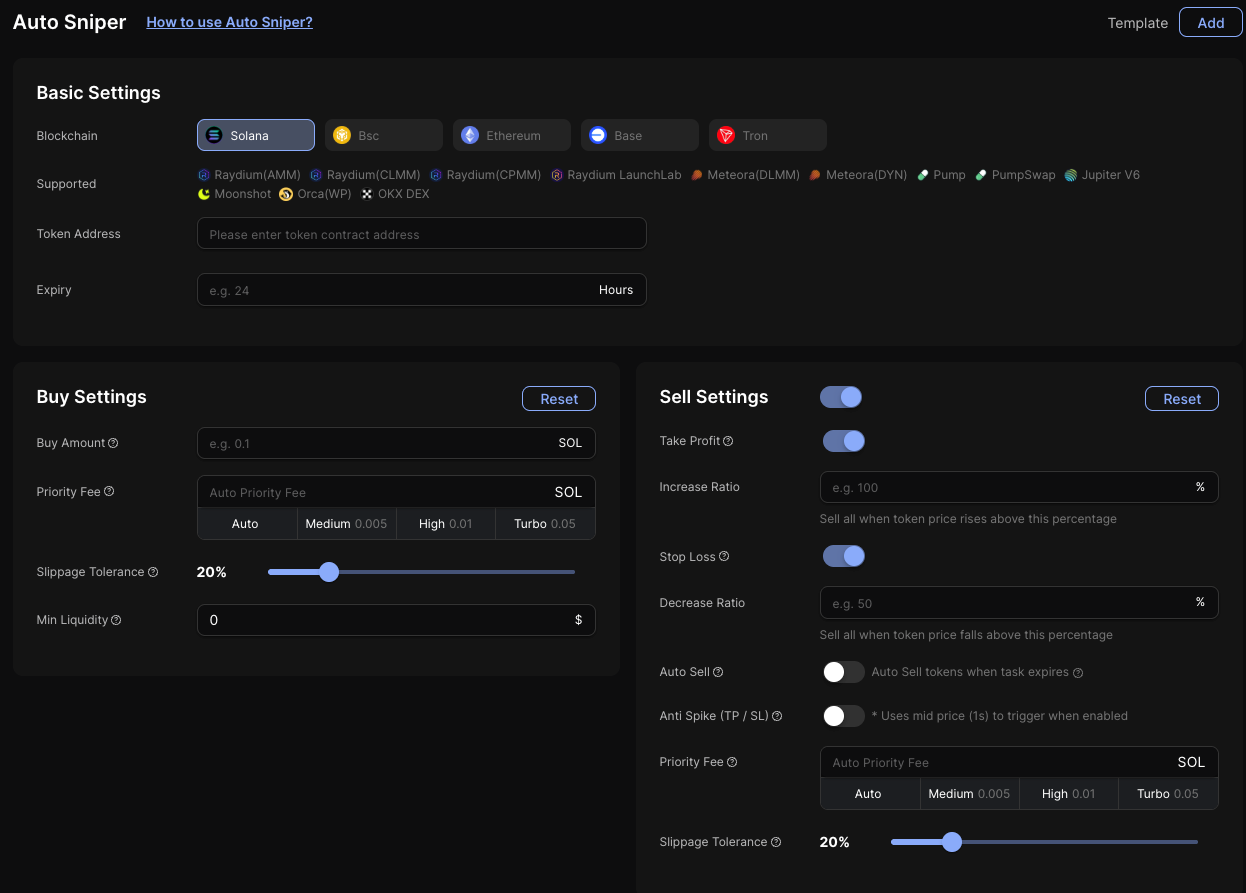Click help icon next to Auto Sell label
Screen dimensions: 1246x893
pos(718,672)
